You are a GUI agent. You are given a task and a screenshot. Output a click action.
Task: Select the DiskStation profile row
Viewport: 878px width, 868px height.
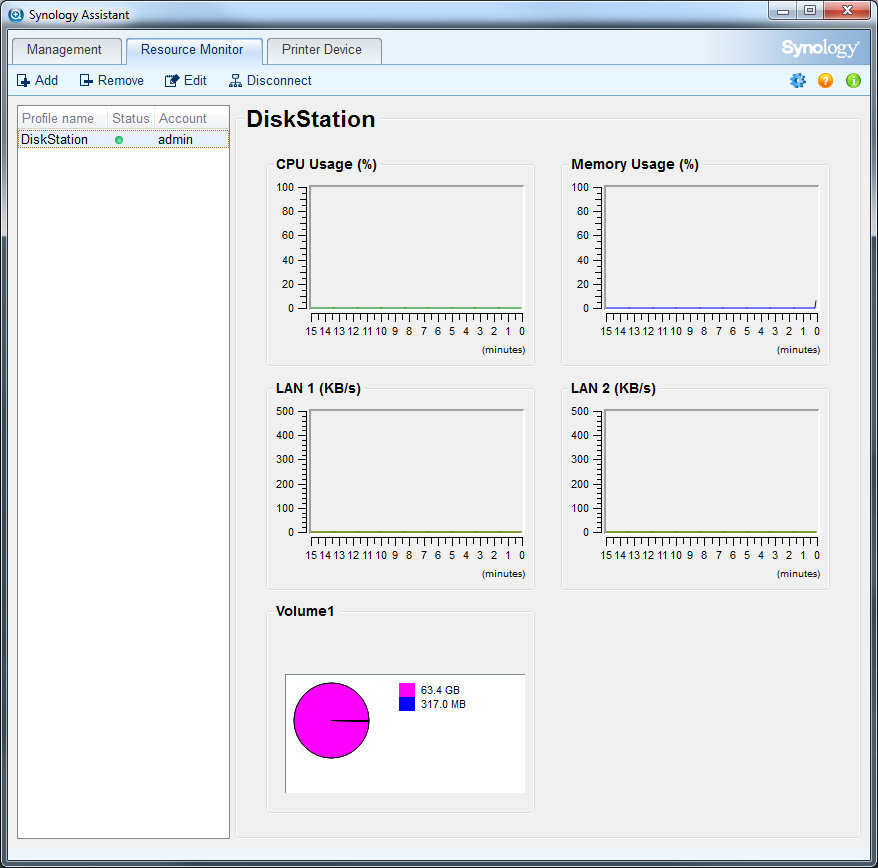(123, 139)
